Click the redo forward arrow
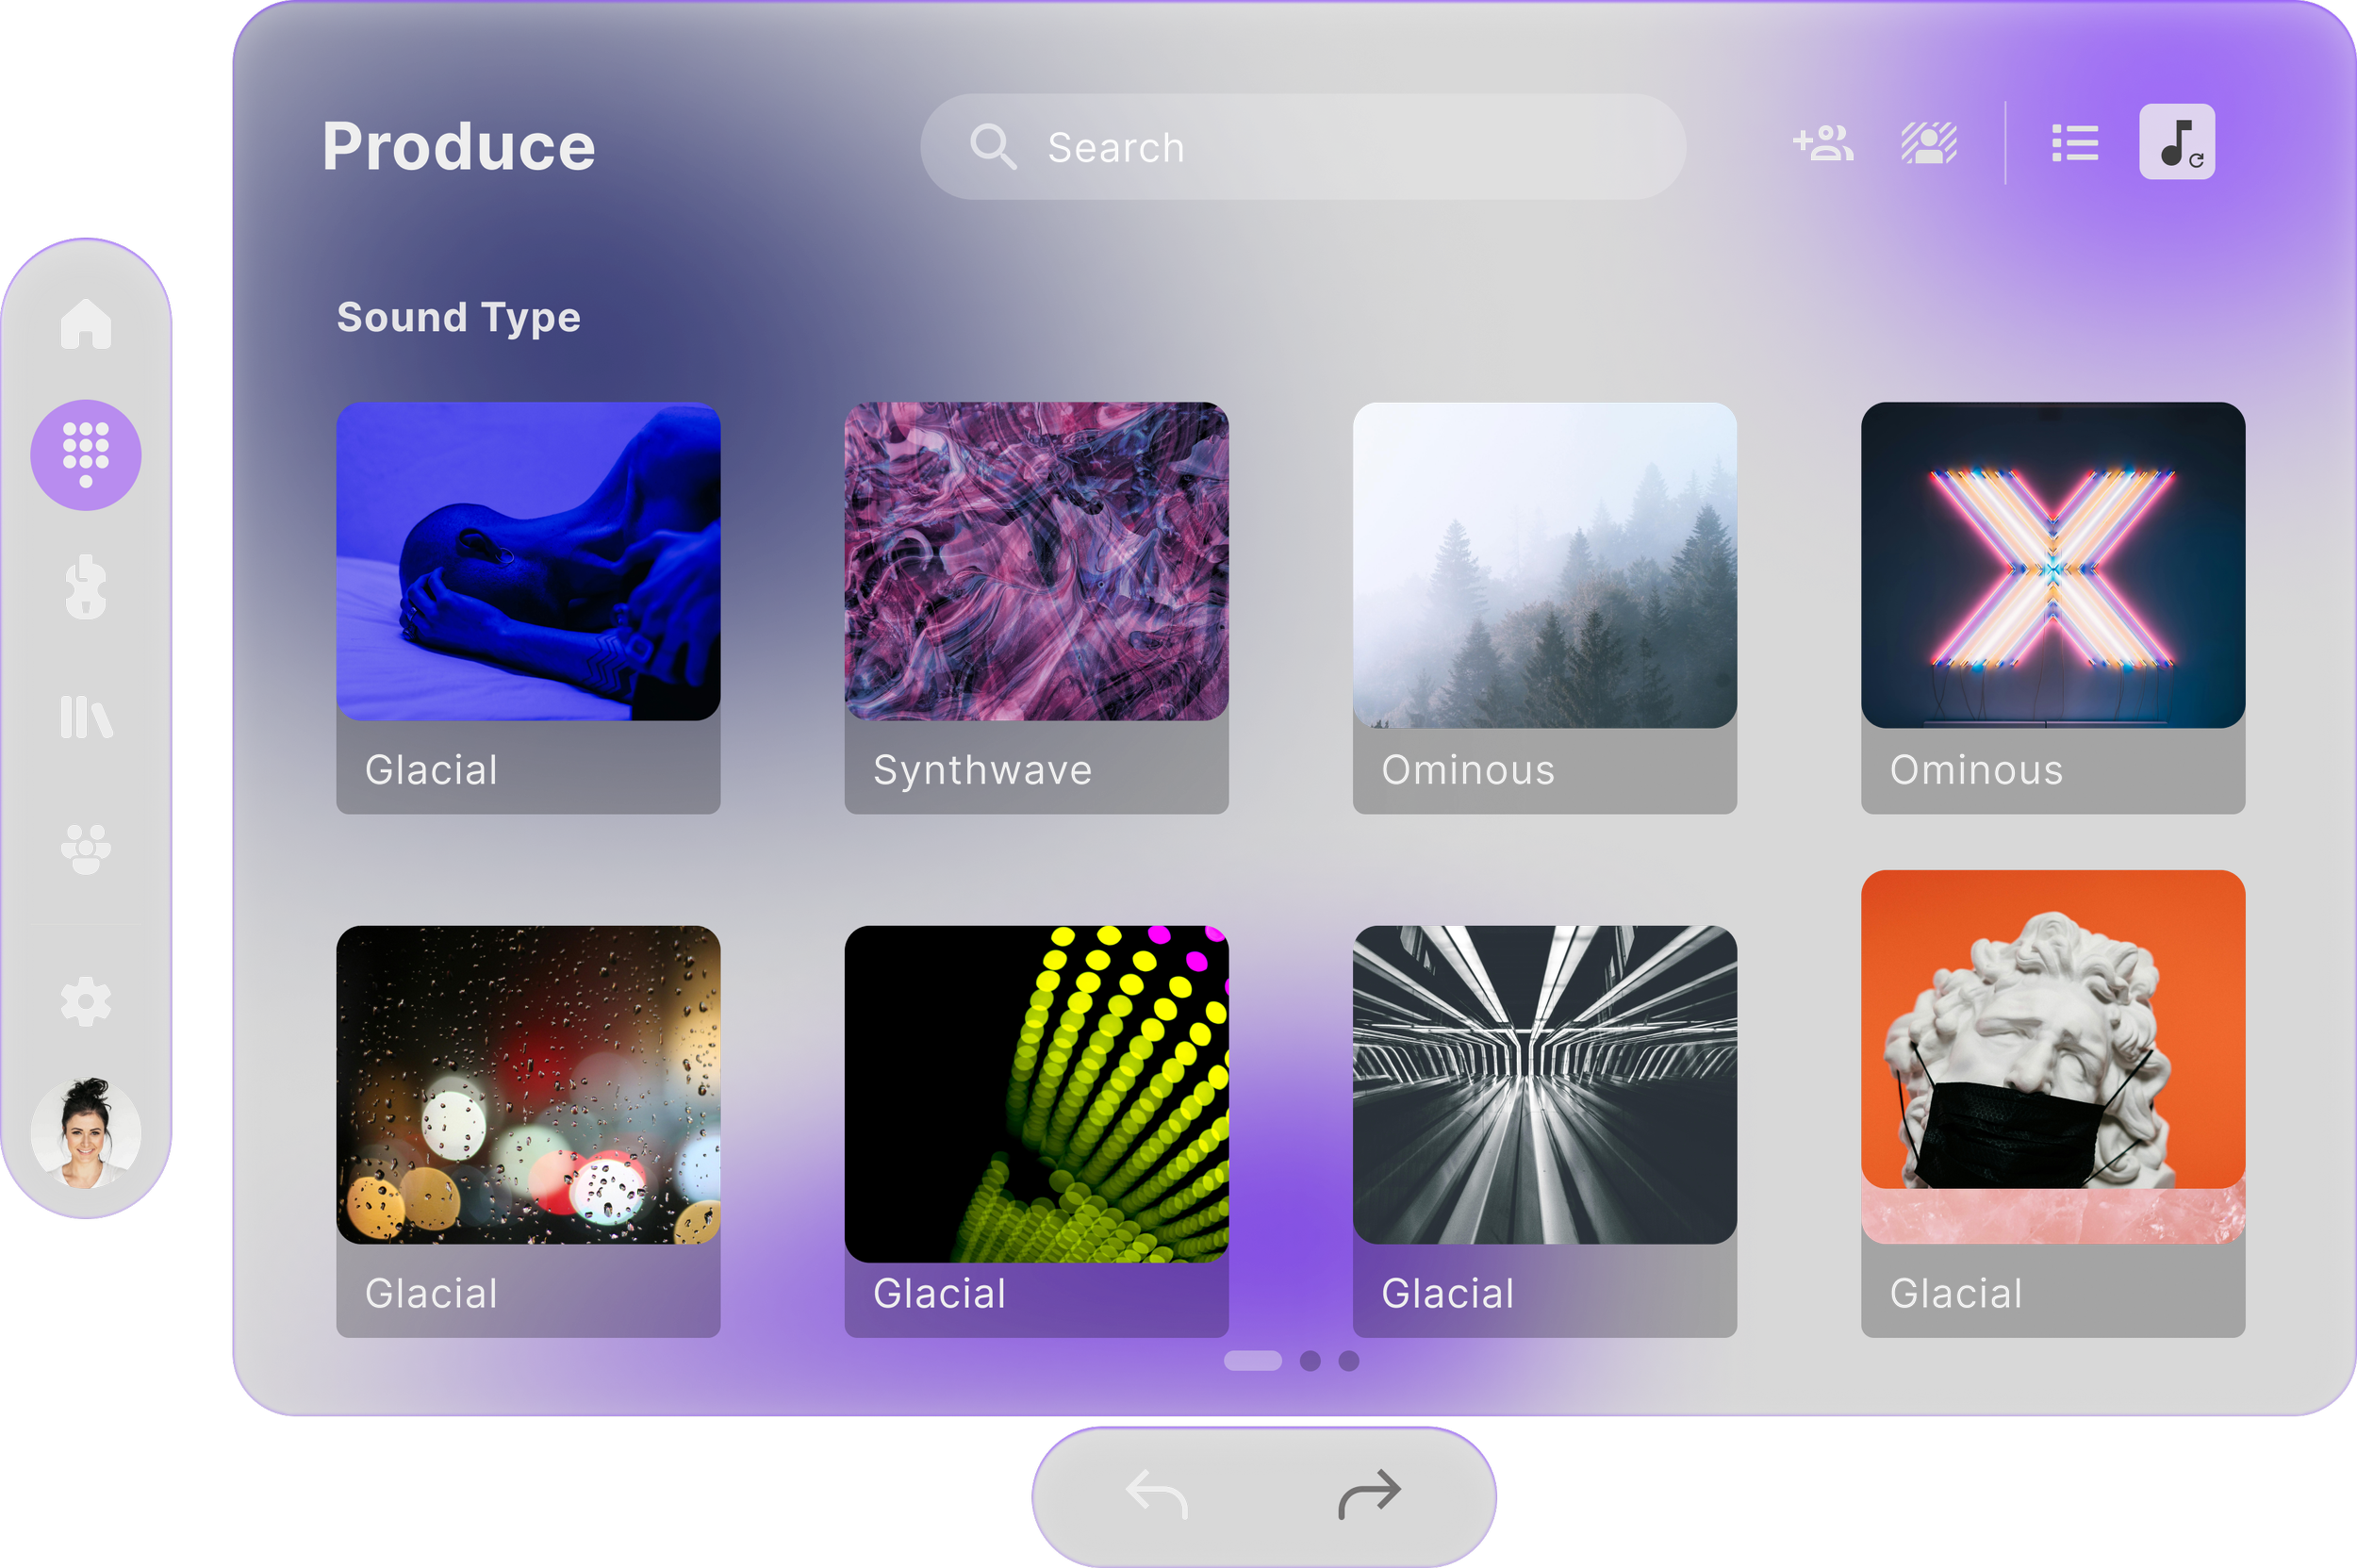2357x1568 pixels. 1369,1495
